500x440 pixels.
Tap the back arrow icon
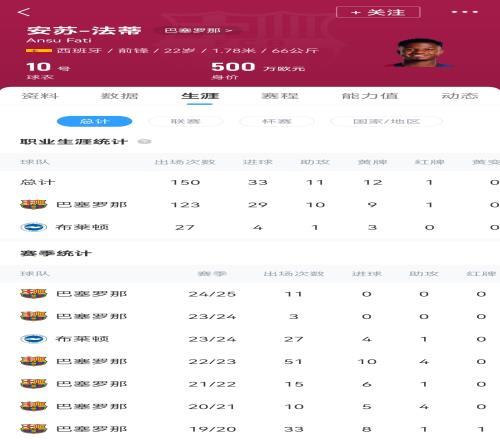(24, 12)
